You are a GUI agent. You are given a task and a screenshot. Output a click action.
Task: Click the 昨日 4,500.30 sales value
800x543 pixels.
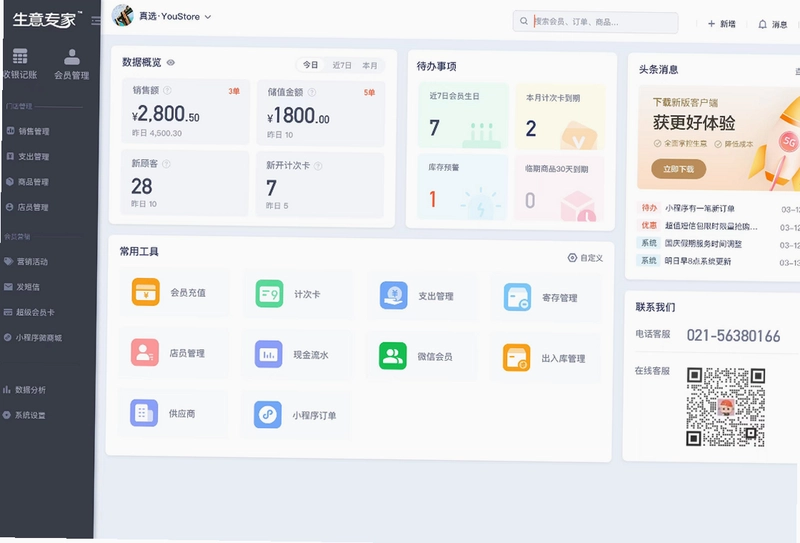tap(157, 133)
